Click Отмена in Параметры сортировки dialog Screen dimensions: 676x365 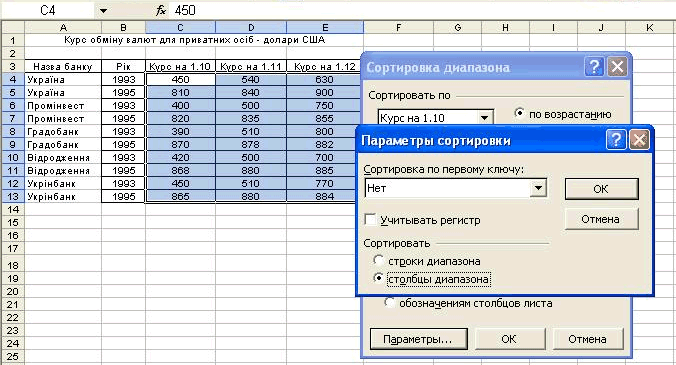[x=601, y=219]
